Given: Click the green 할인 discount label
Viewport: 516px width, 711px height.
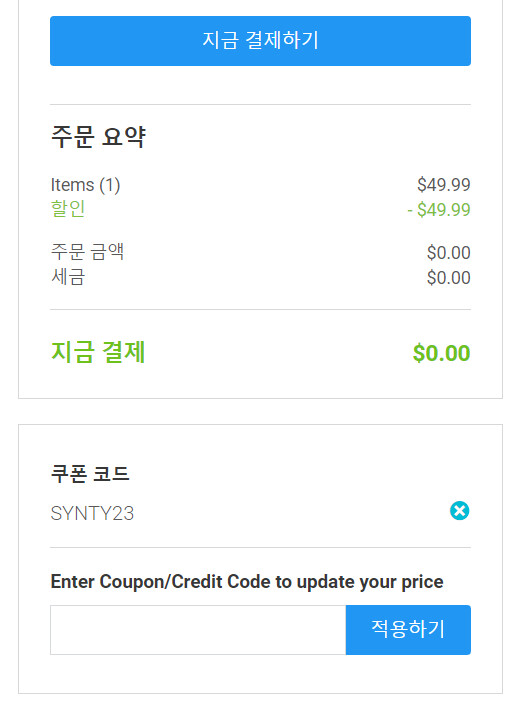Looking at the screenshot, I should [68, 209].
